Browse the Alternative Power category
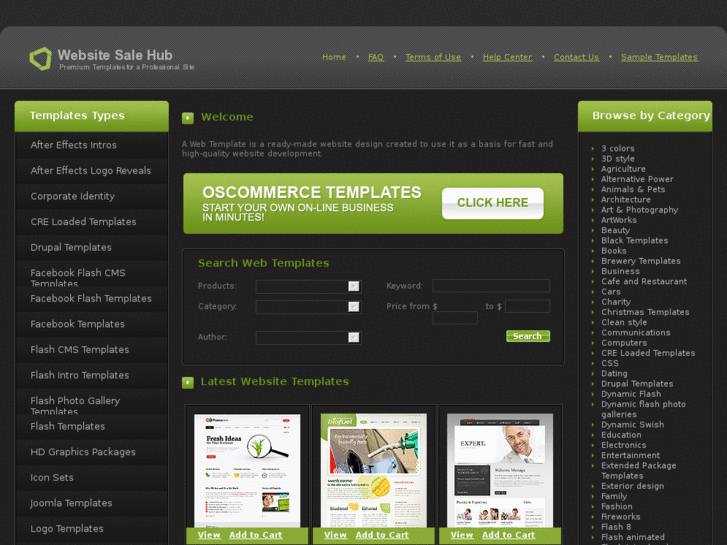 tap(637, 179)
